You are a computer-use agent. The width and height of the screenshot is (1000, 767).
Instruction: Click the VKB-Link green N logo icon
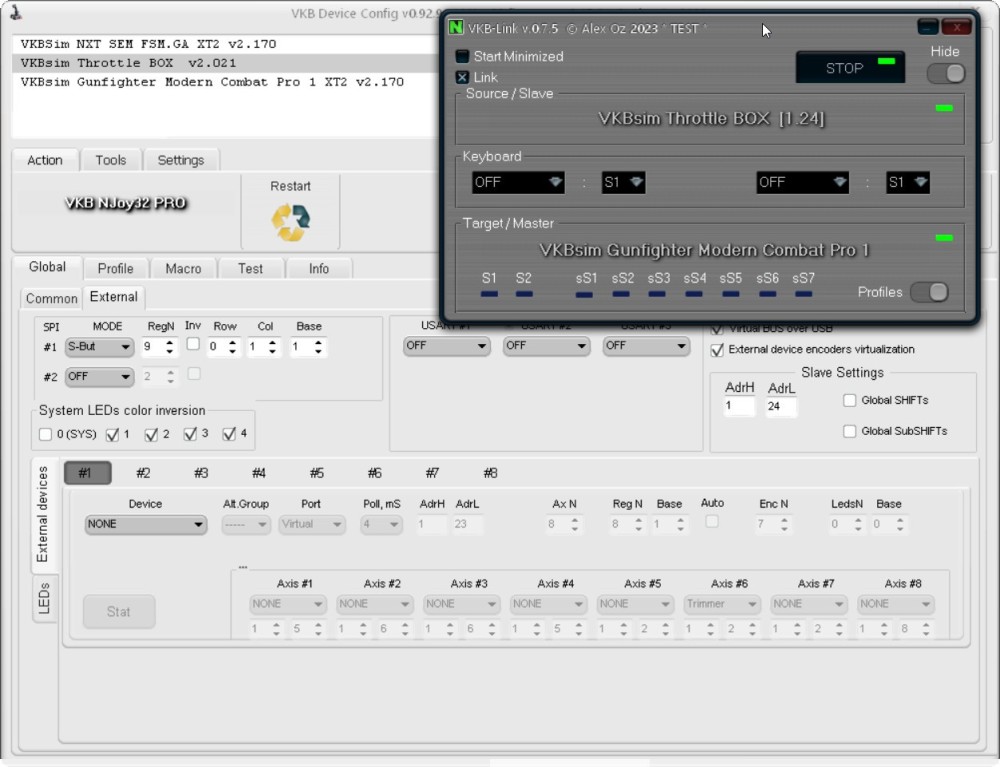pyautogui.click(x=456, y=28)
